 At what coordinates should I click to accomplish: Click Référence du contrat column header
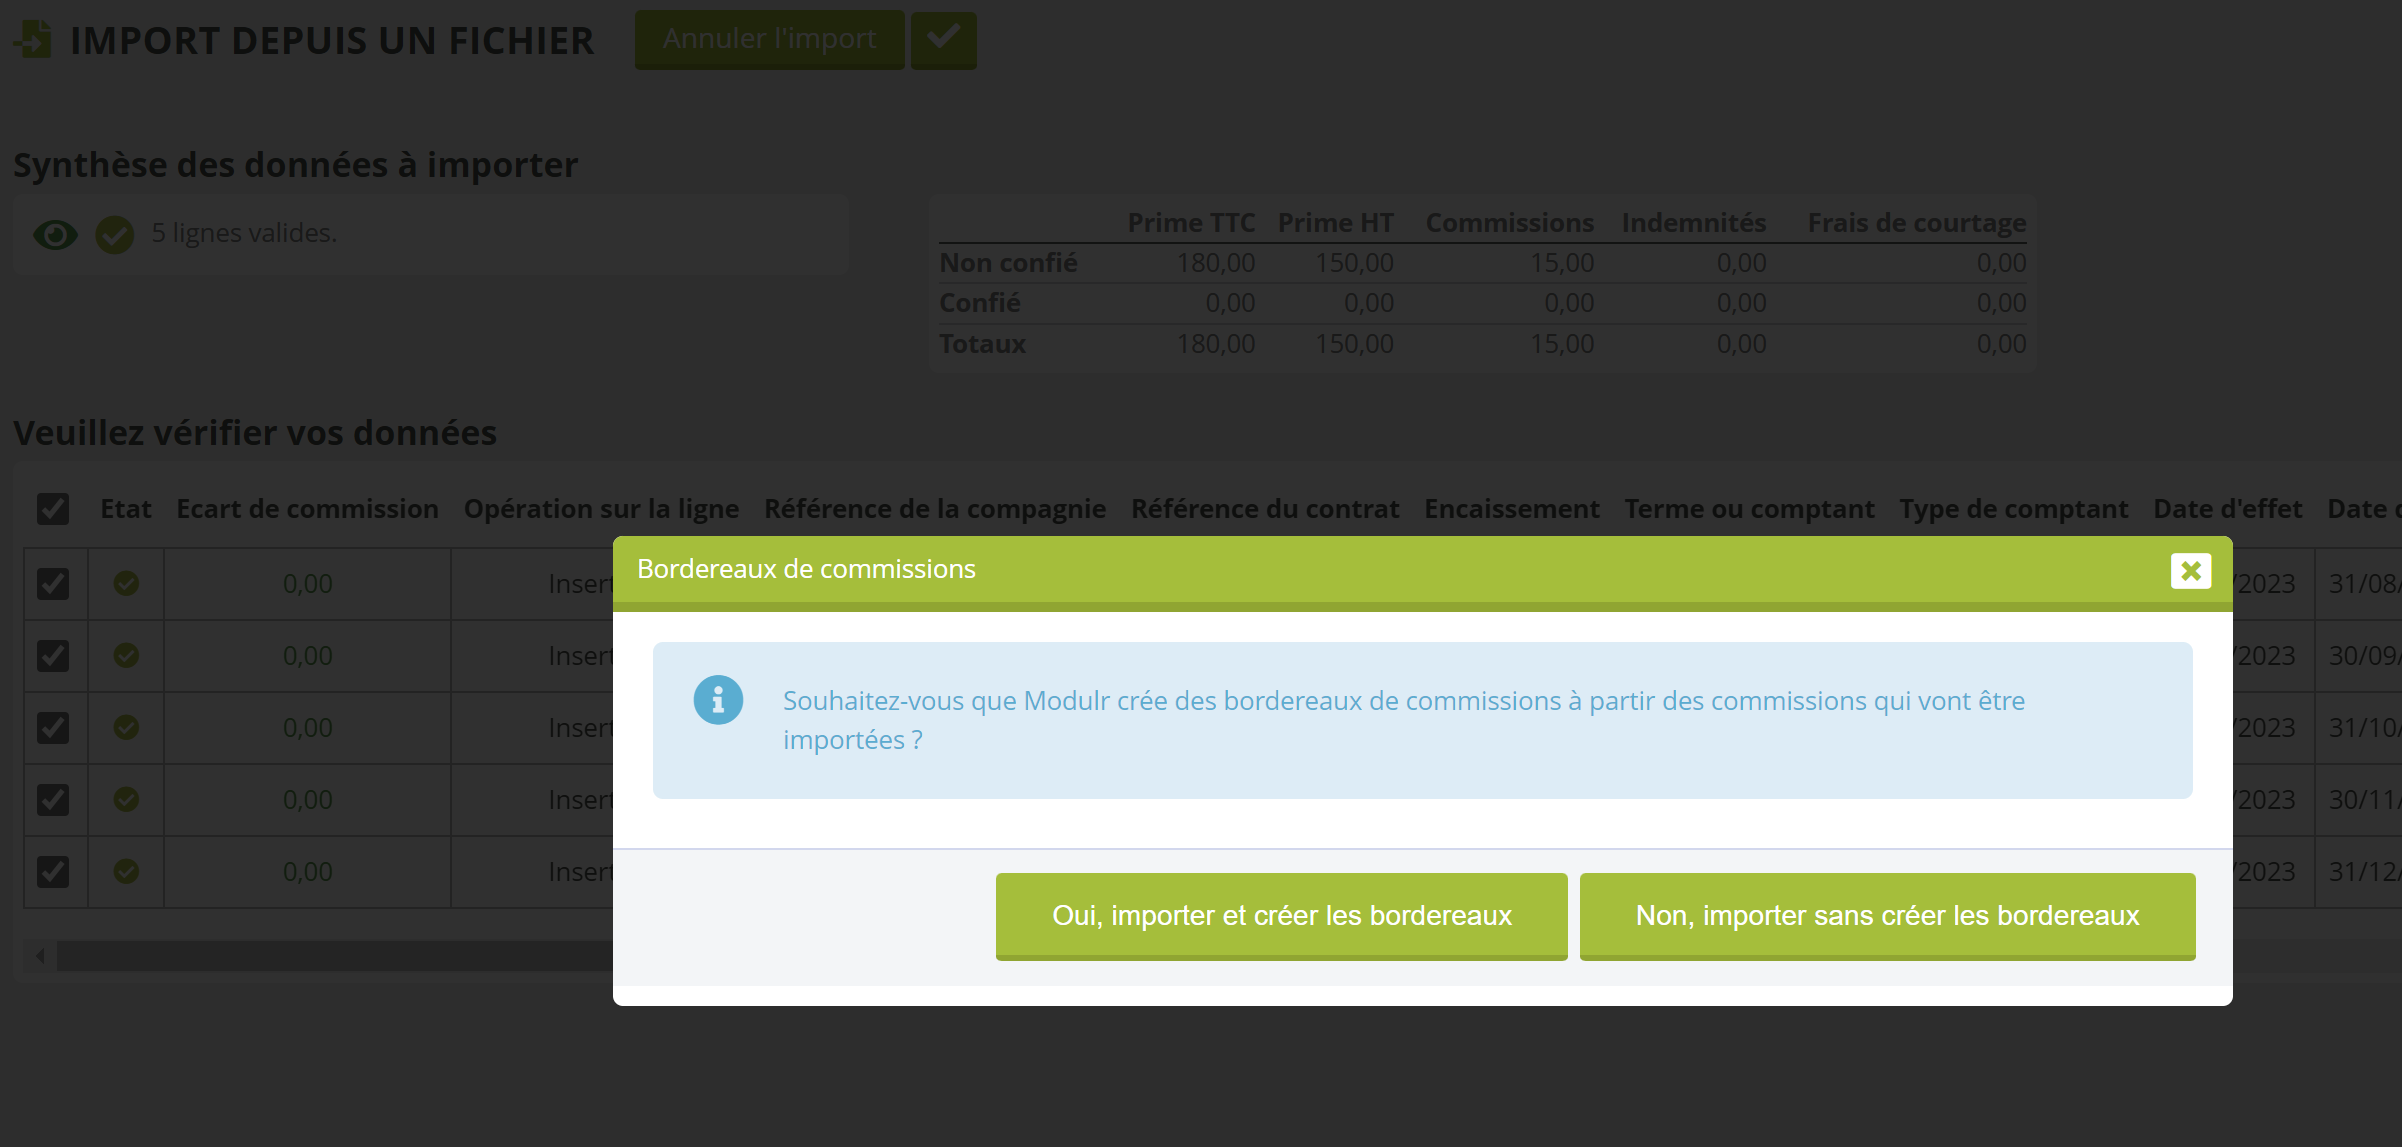tap(1264, 509)
